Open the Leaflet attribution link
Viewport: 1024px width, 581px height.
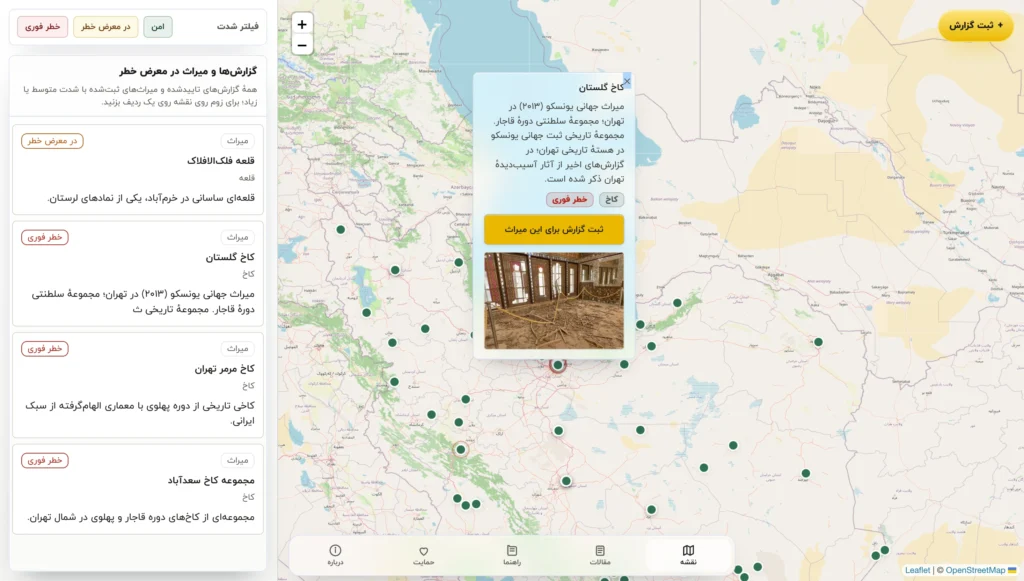pyautogui.click(x=917, y=570)
